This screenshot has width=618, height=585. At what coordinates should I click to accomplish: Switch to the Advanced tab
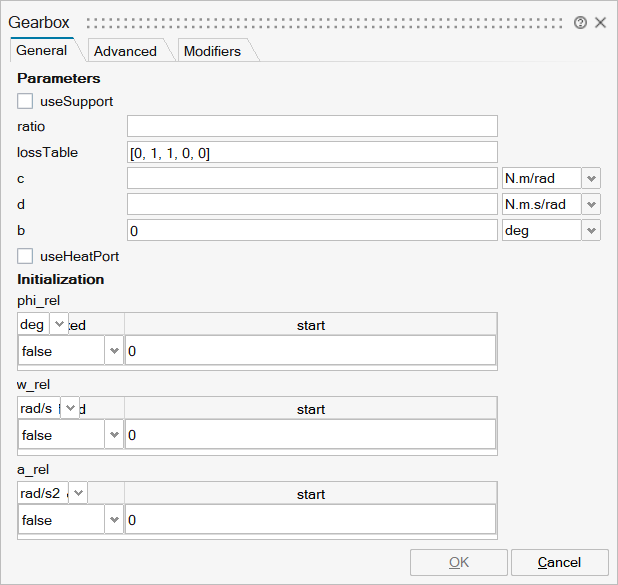[125, 51]
